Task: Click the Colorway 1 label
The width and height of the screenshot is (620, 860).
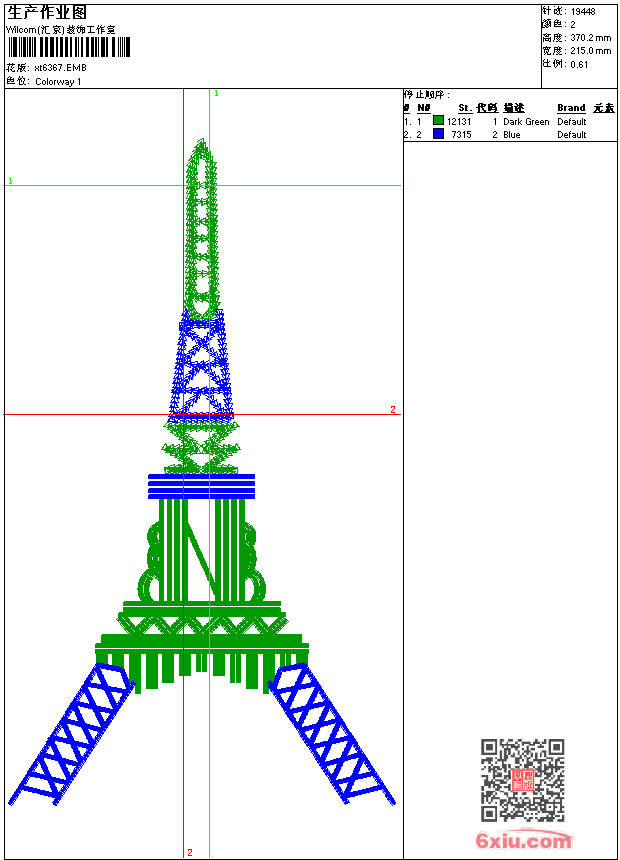Action: point(58,82)
